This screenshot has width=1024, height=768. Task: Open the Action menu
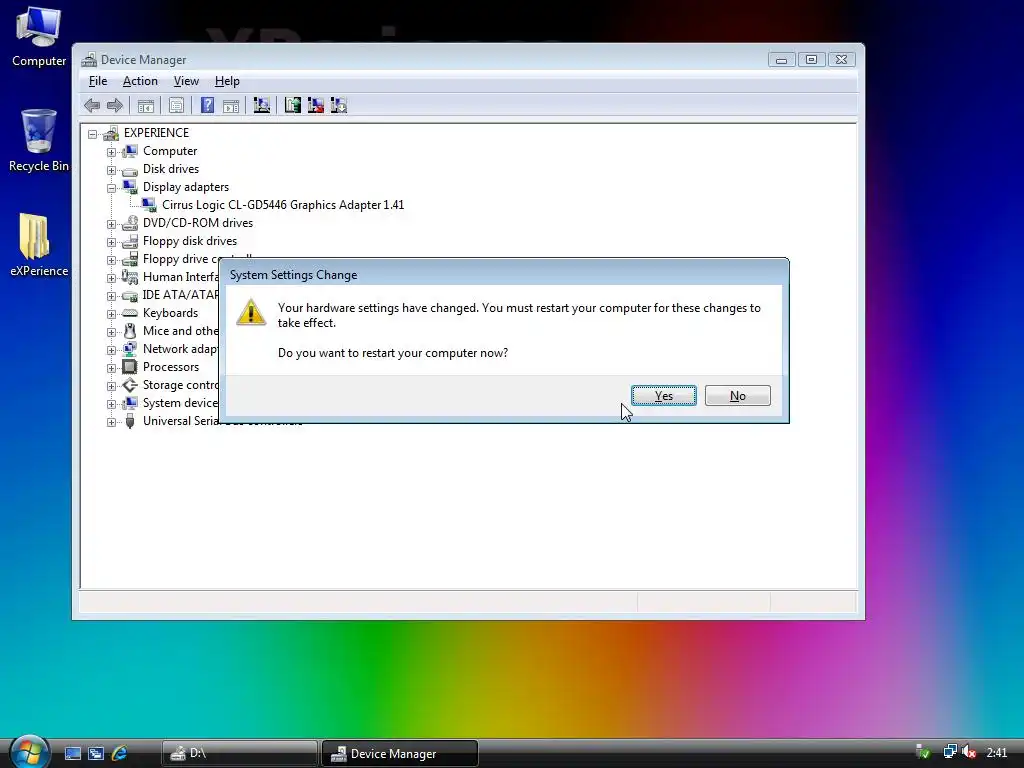click(x=140, y=81)
